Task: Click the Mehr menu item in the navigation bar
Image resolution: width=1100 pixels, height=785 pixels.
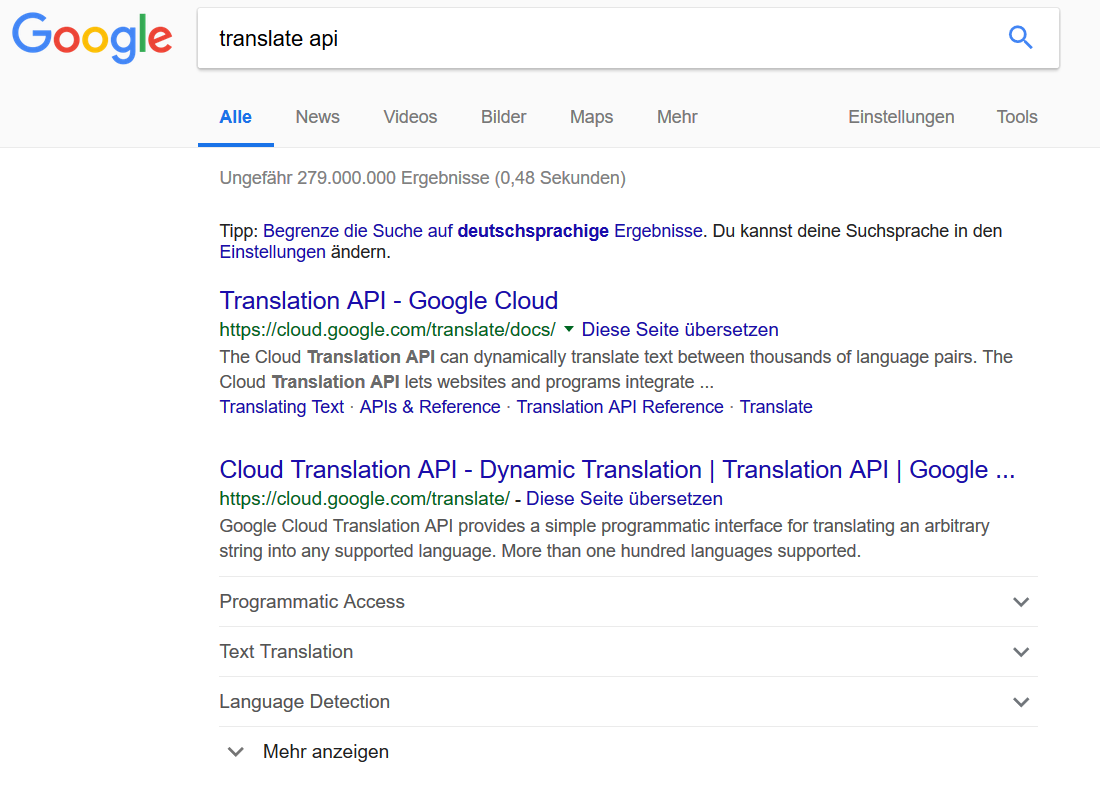Action: (676, 117)
